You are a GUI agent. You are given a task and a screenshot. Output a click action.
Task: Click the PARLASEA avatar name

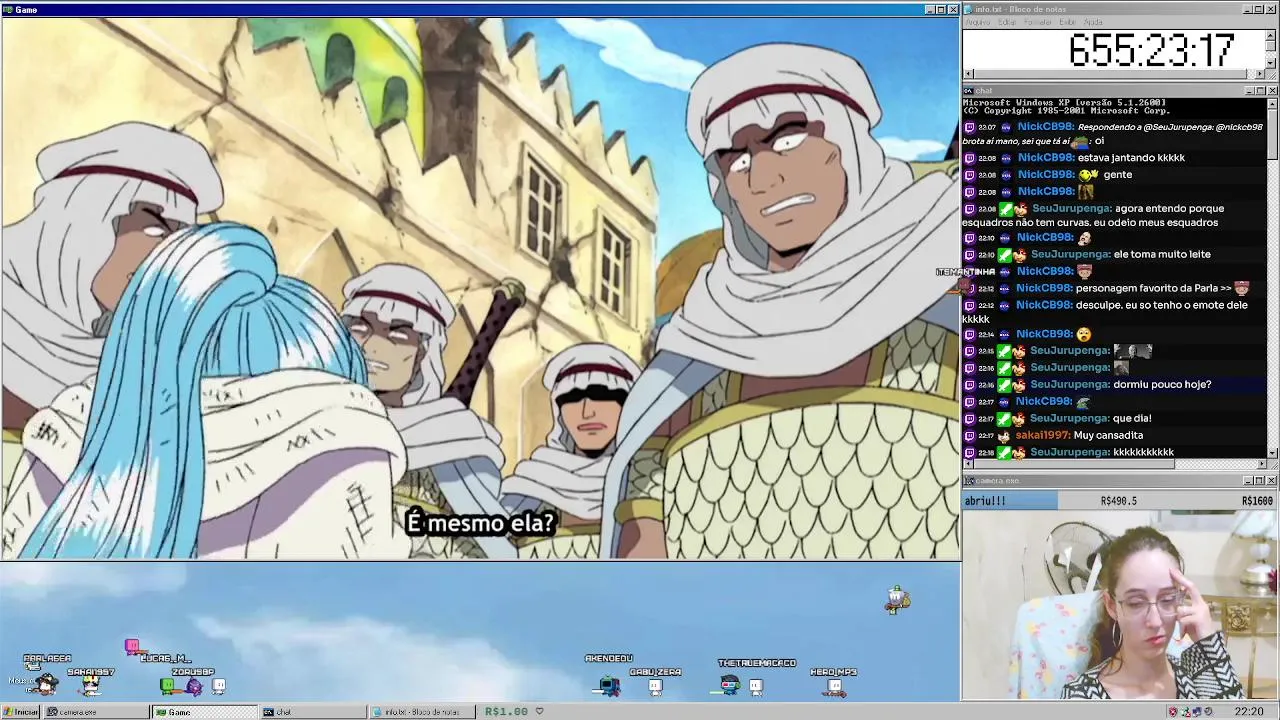(x=47, y=659)
